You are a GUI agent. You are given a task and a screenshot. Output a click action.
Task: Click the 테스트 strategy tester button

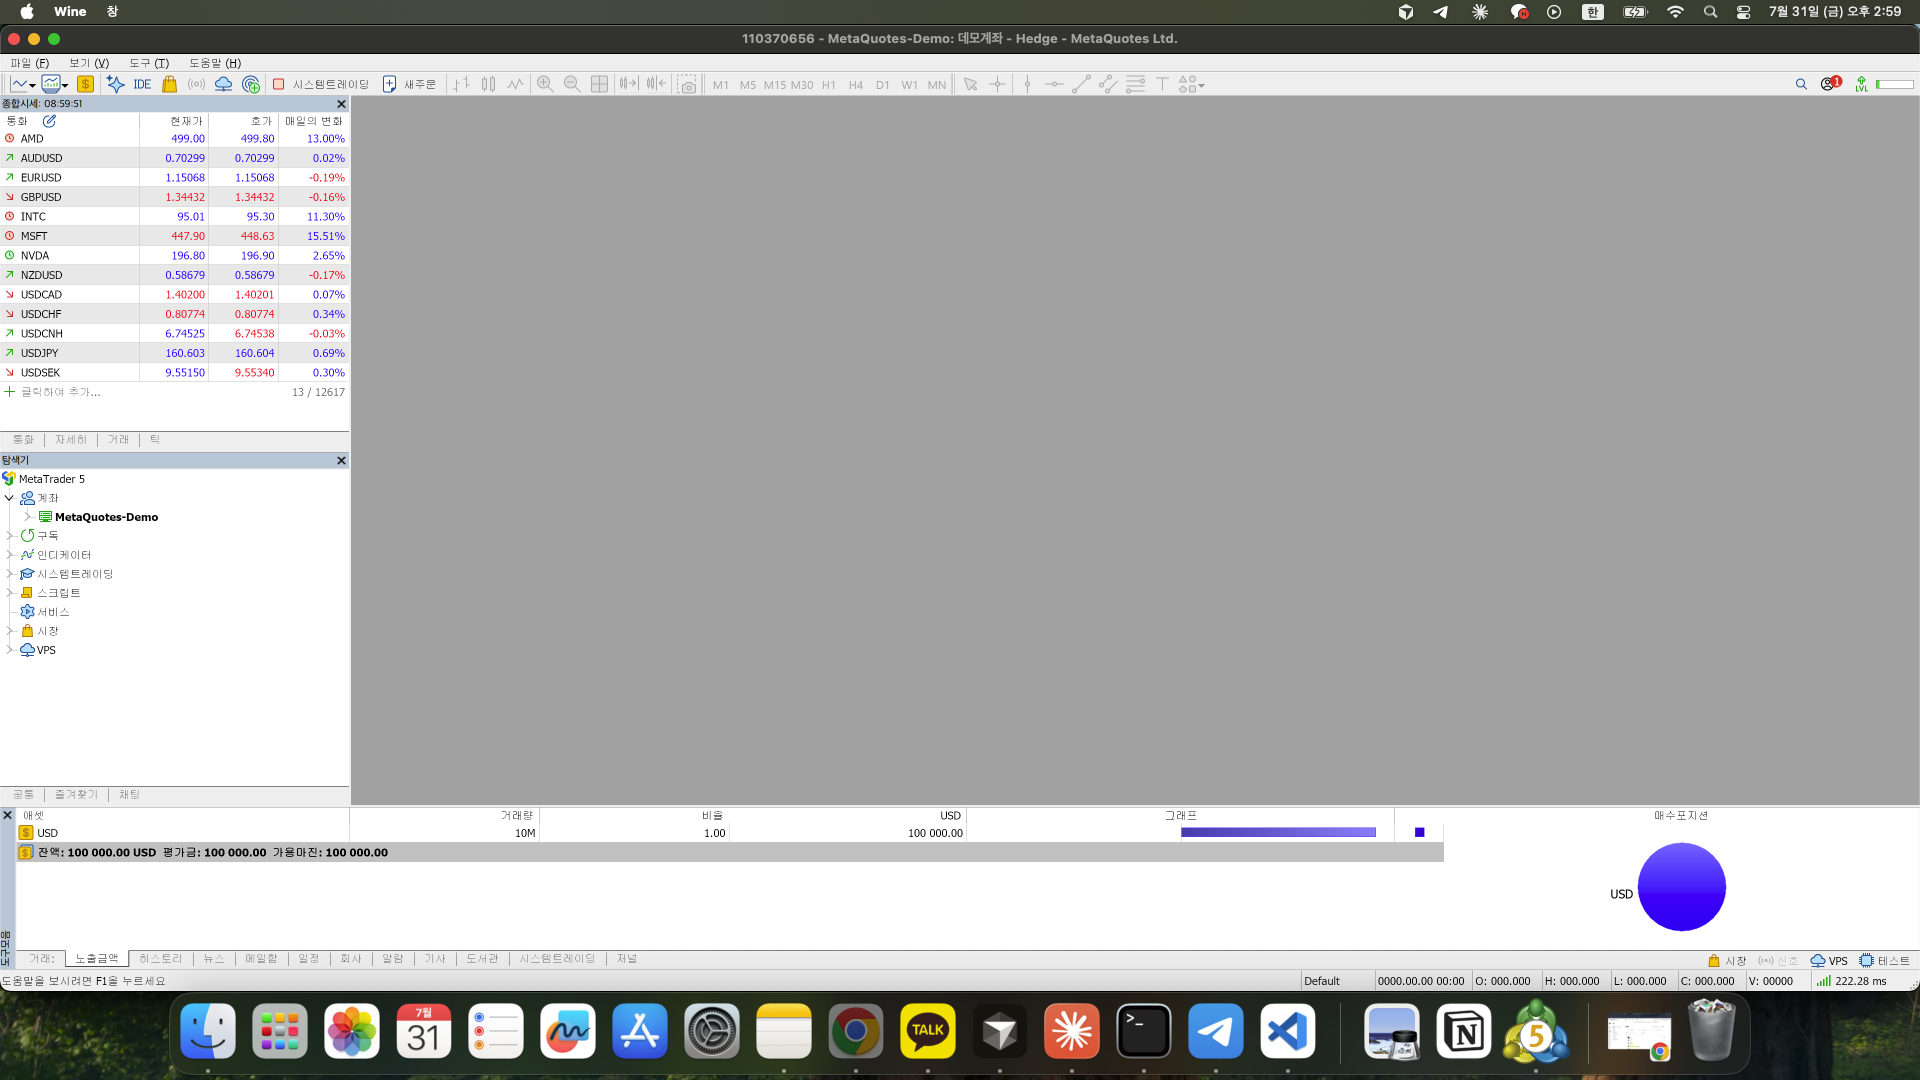pos(1885,961)
